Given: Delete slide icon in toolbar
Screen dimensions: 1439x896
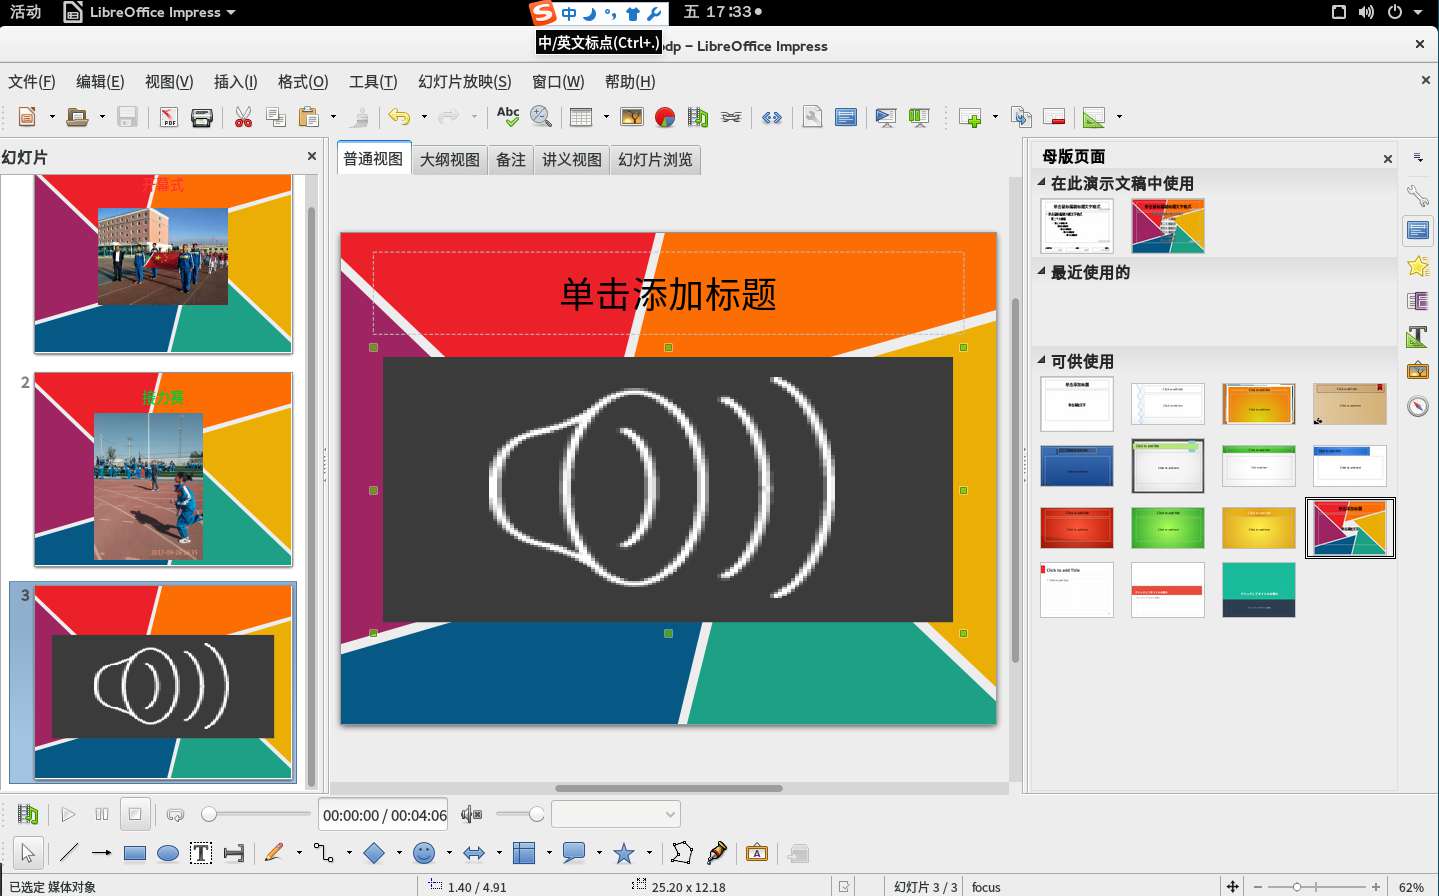Looking at the screenshot, I should click(x=1054, y=117).
